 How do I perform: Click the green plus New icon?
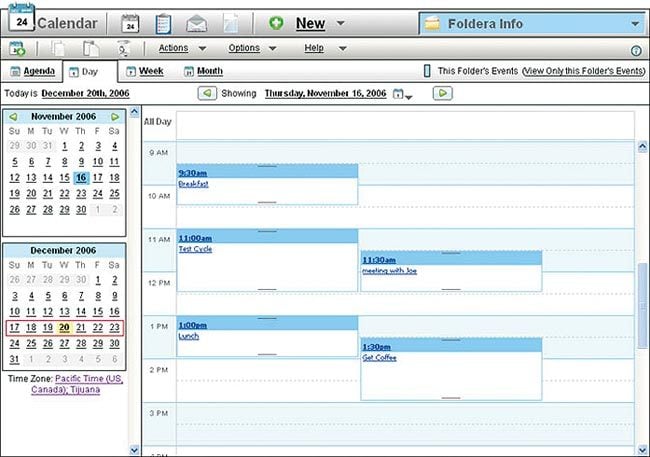tap(276, 23)
